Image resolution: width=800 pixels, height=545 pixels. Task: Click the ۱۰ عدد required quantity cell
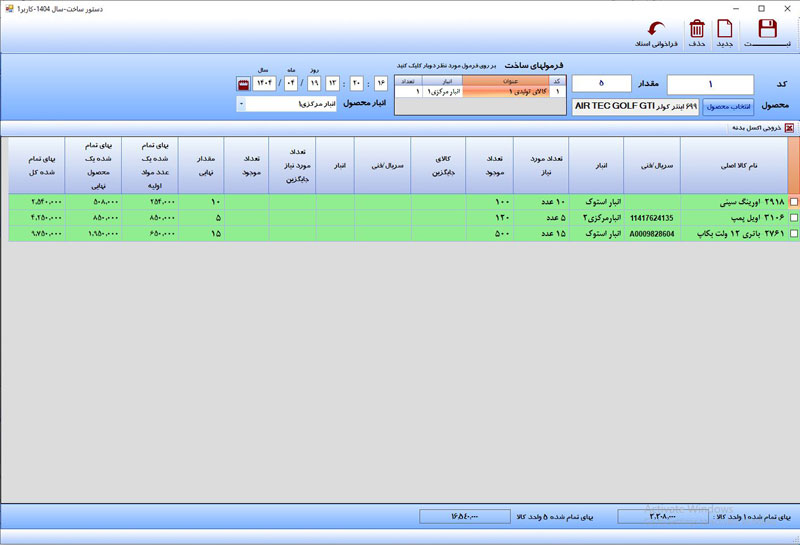541,202
